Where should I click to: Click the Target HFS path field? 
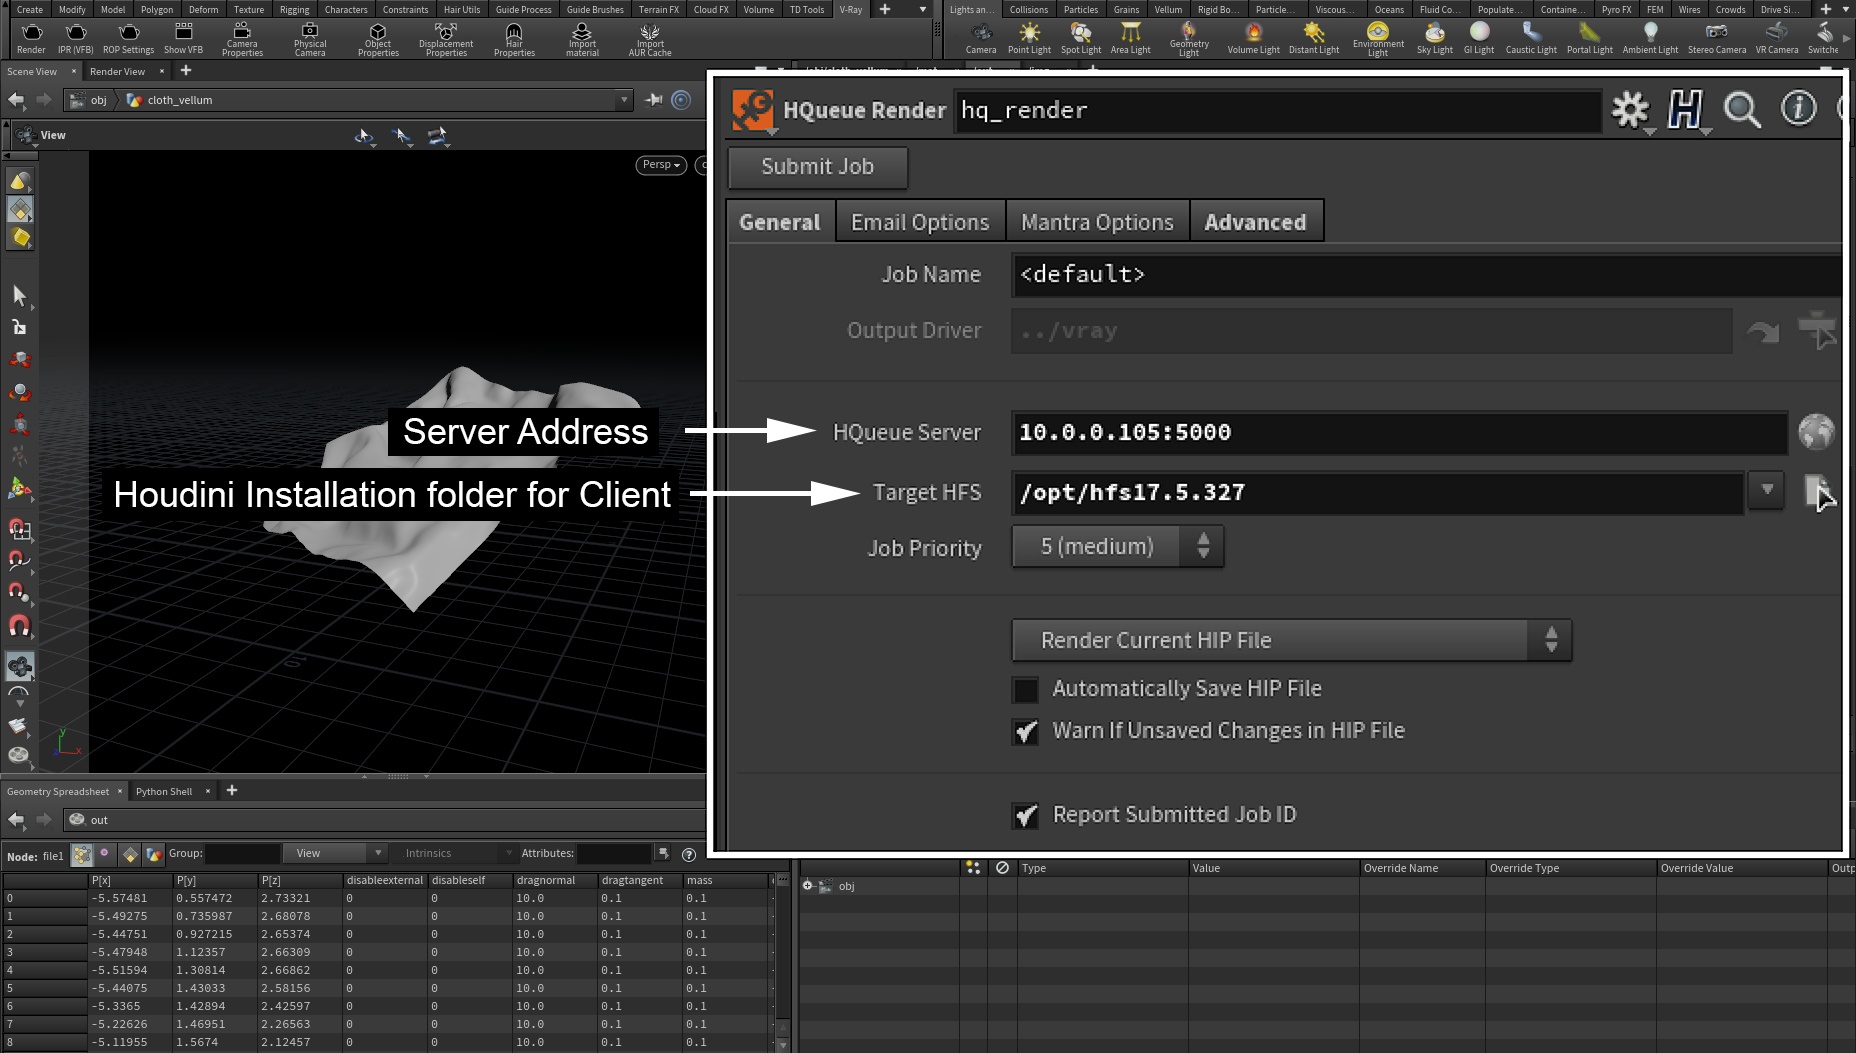(x=1378, y=492)
